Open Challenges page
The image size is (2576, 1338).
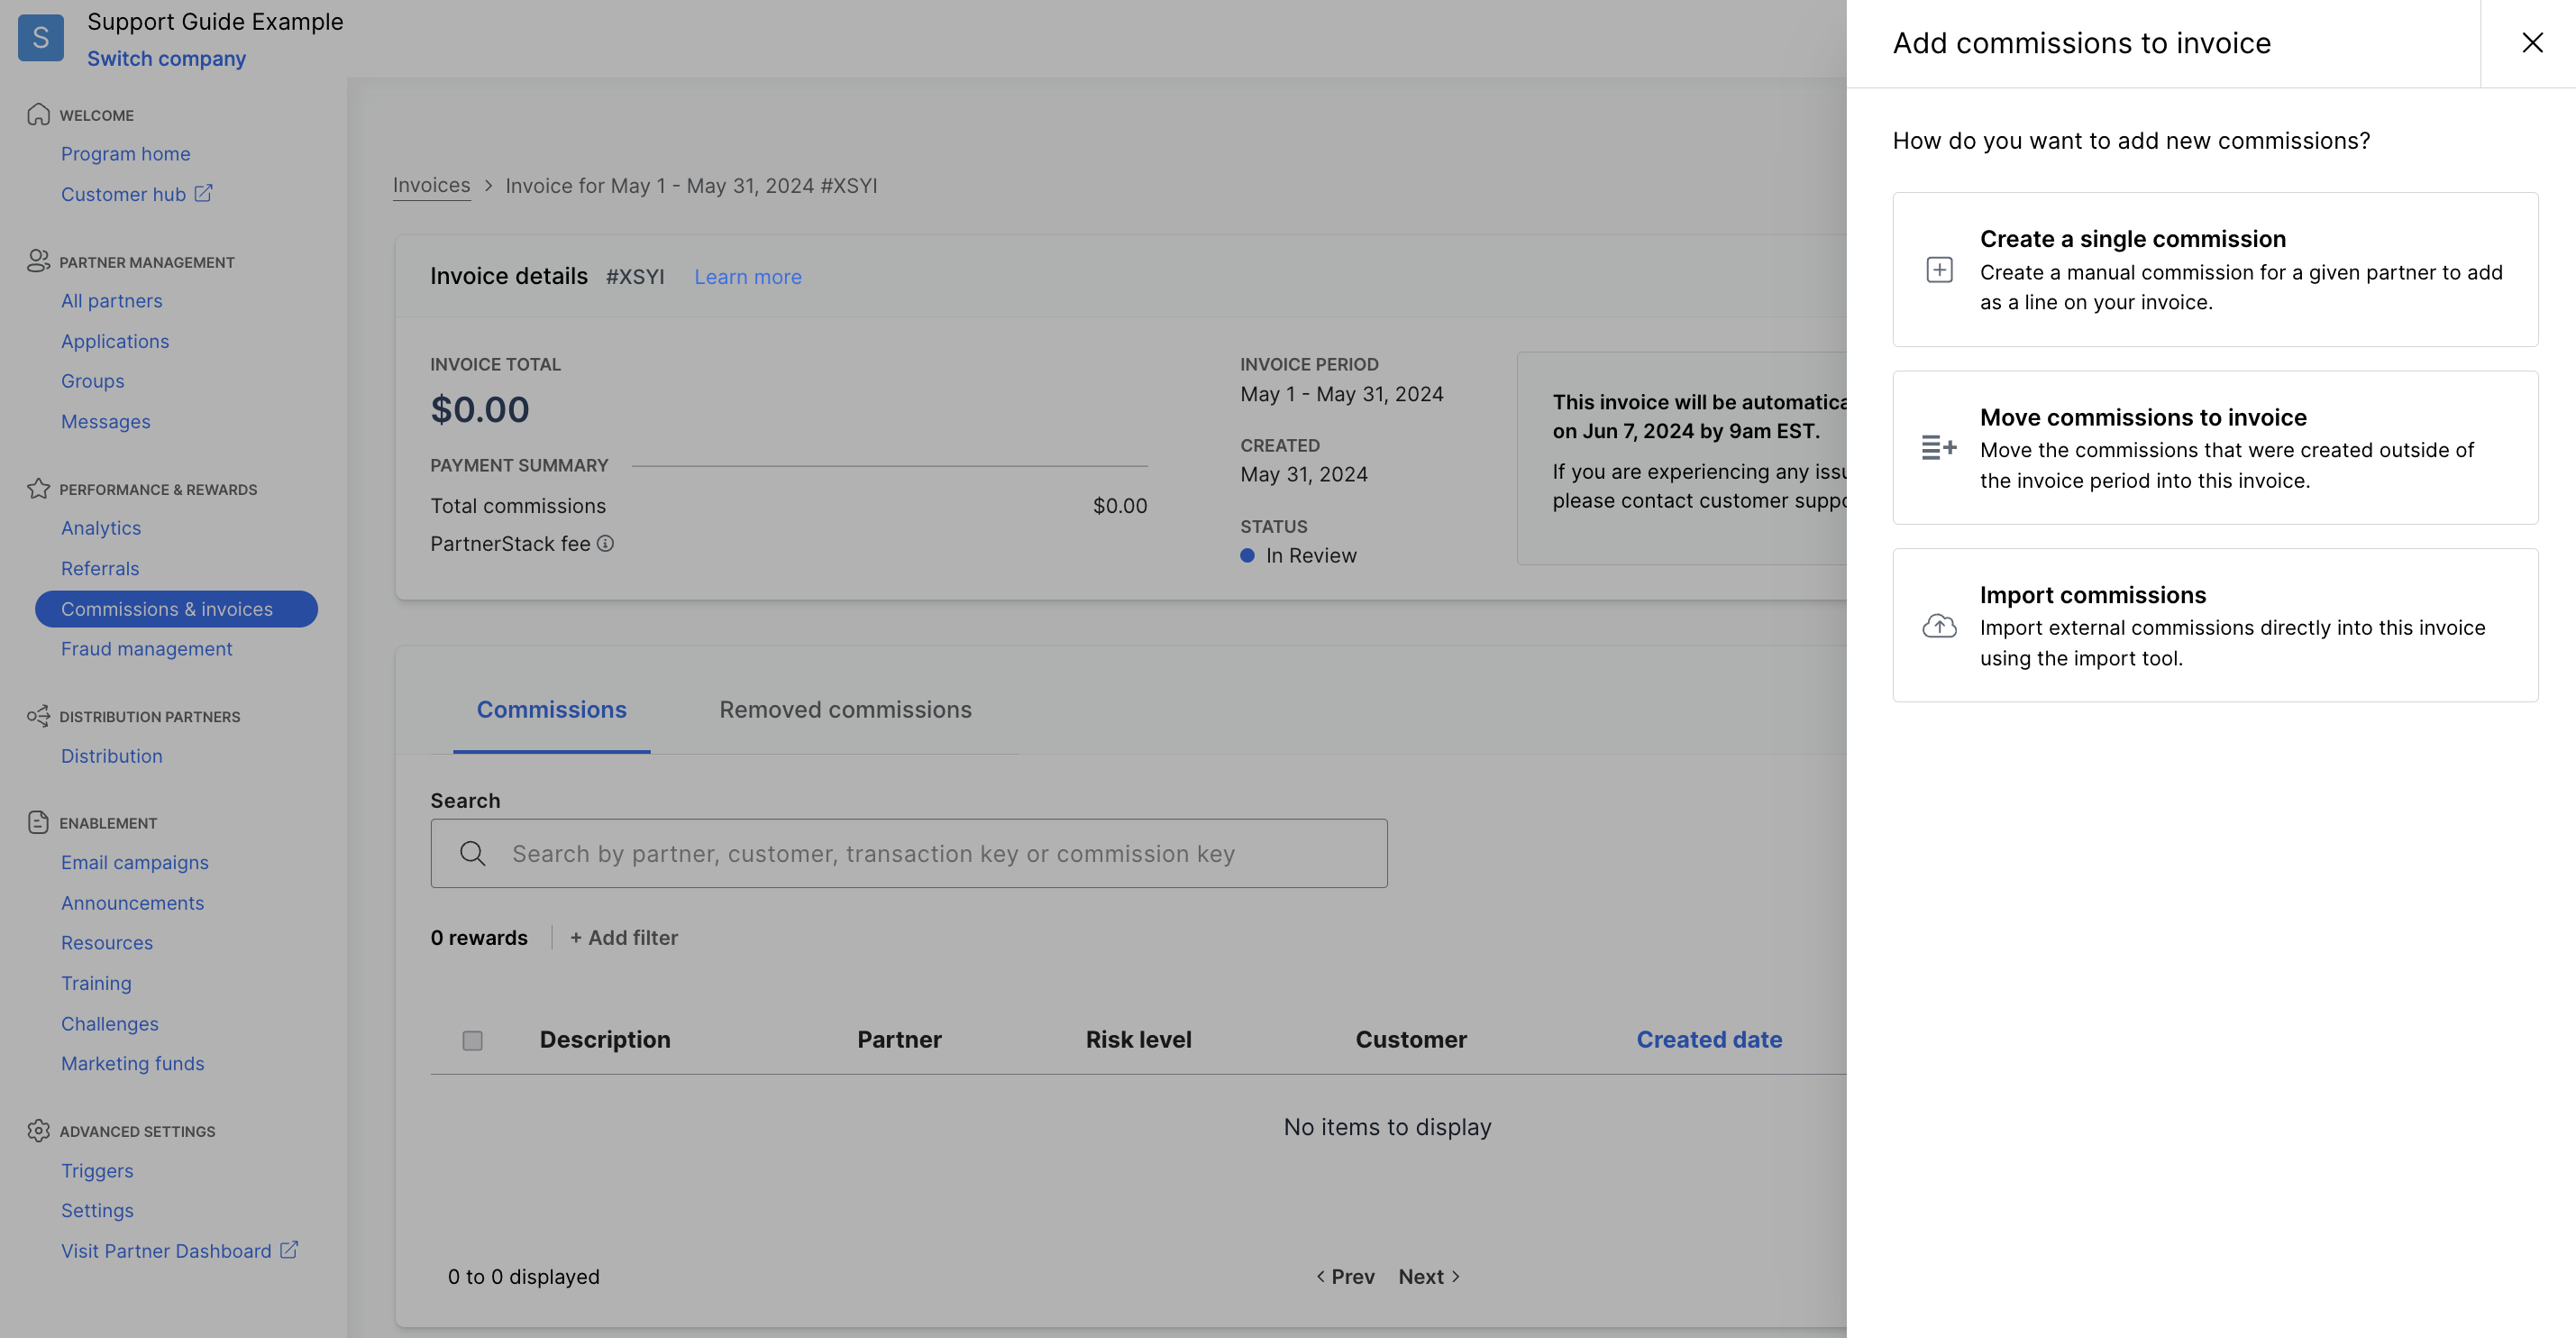109,1024
